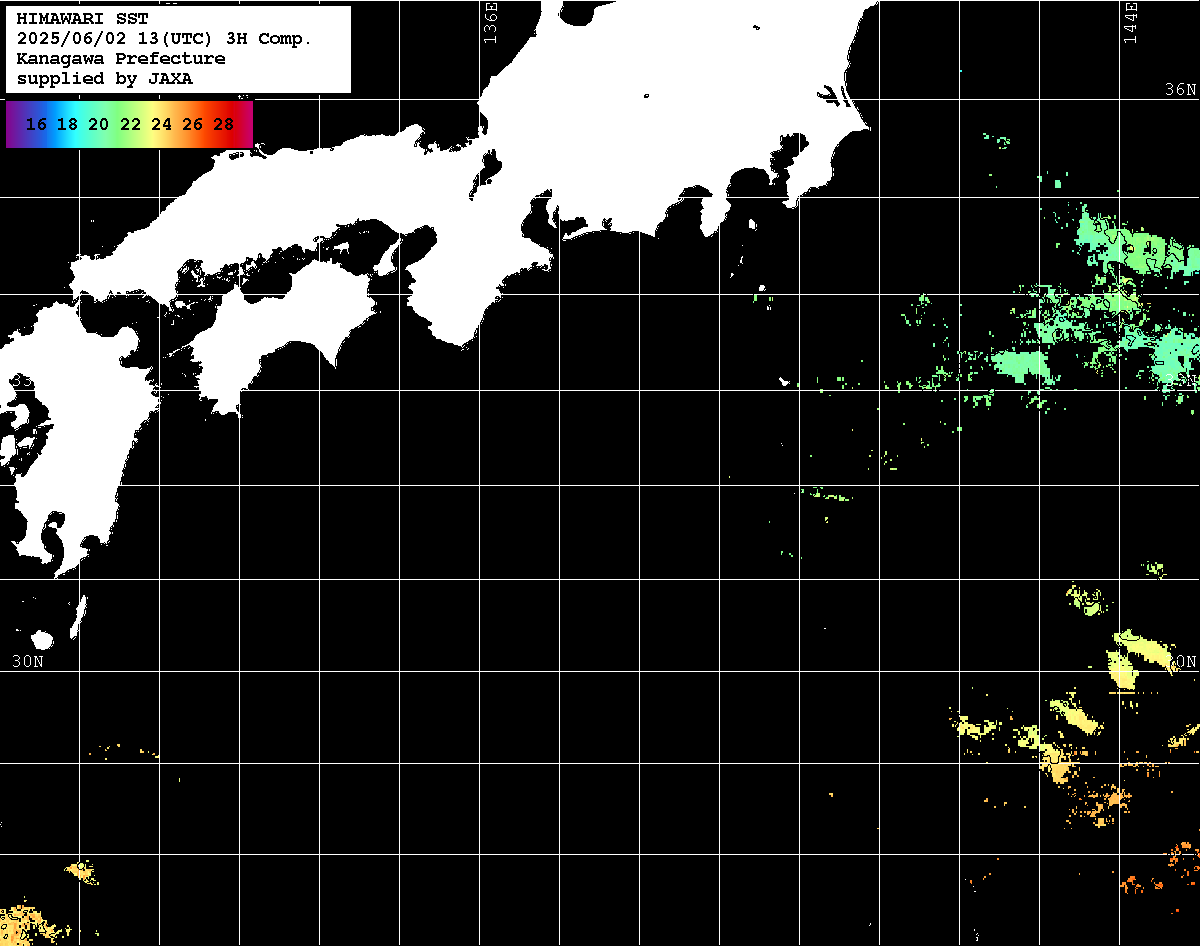Click the 28 value on the color scale

tap(224, 125)
